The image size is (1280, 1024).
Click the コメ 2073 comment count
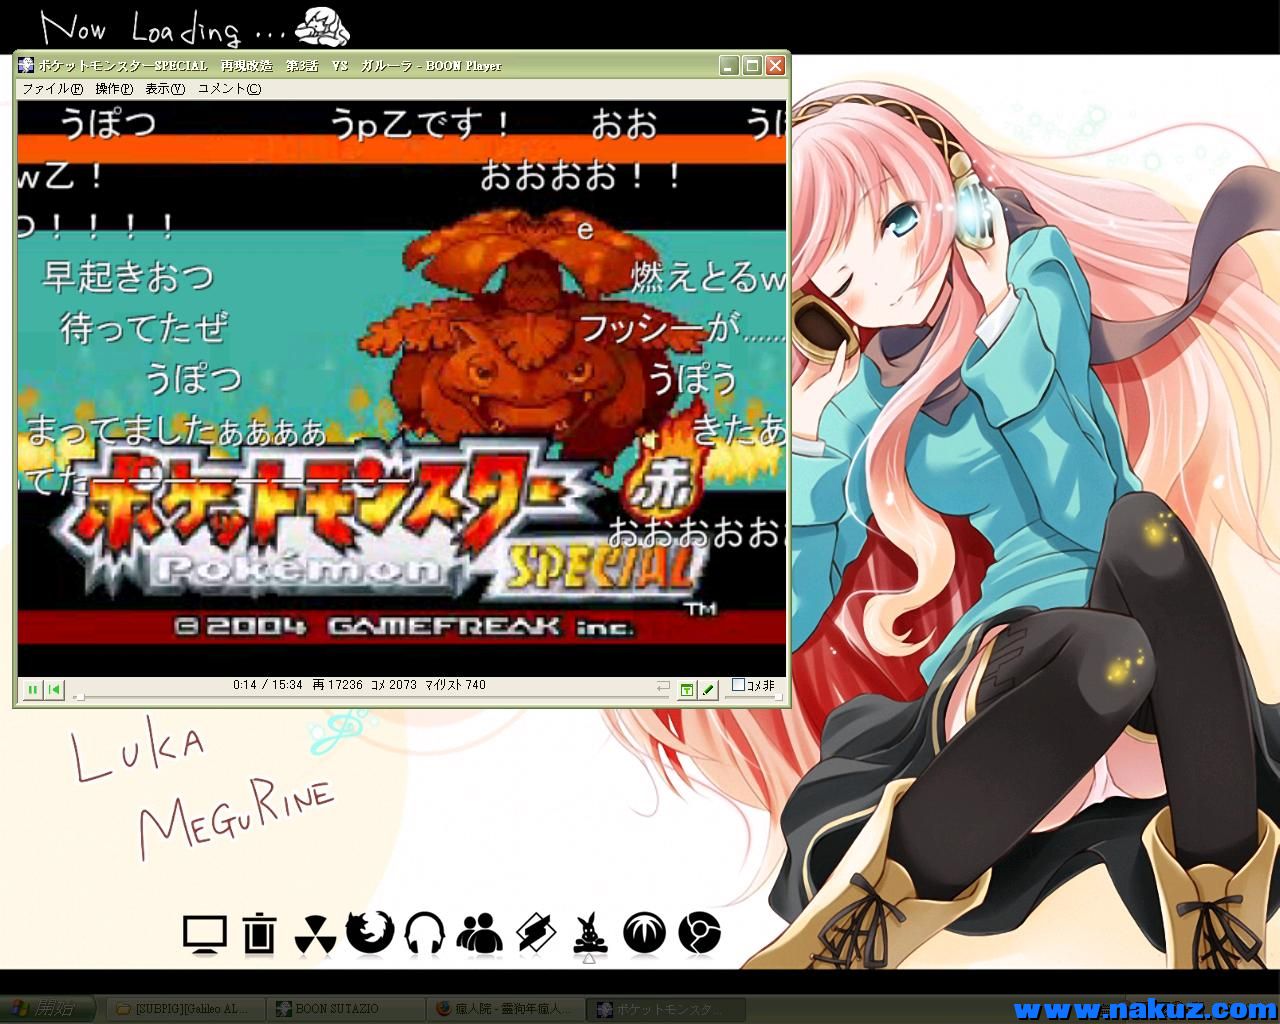tap(394, 685)
